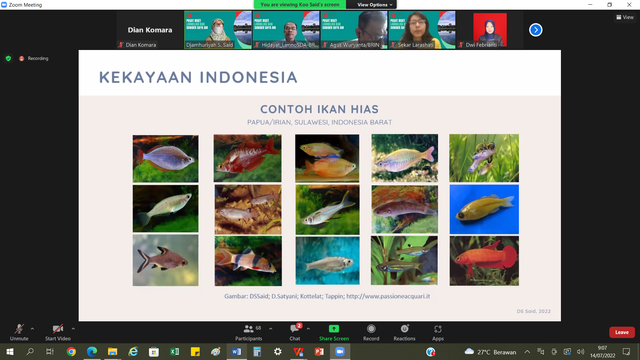Open Excel from taskbar

[174, 351]
